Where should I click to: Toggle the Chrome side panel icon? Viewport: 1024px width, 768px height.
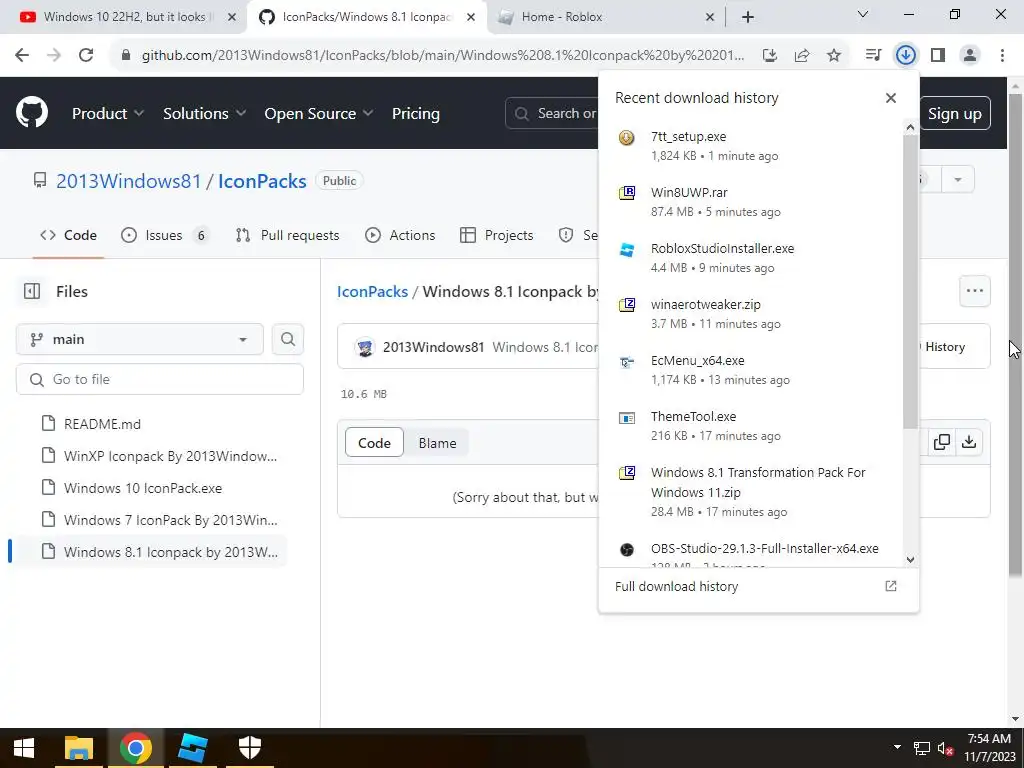click(938, 56)
